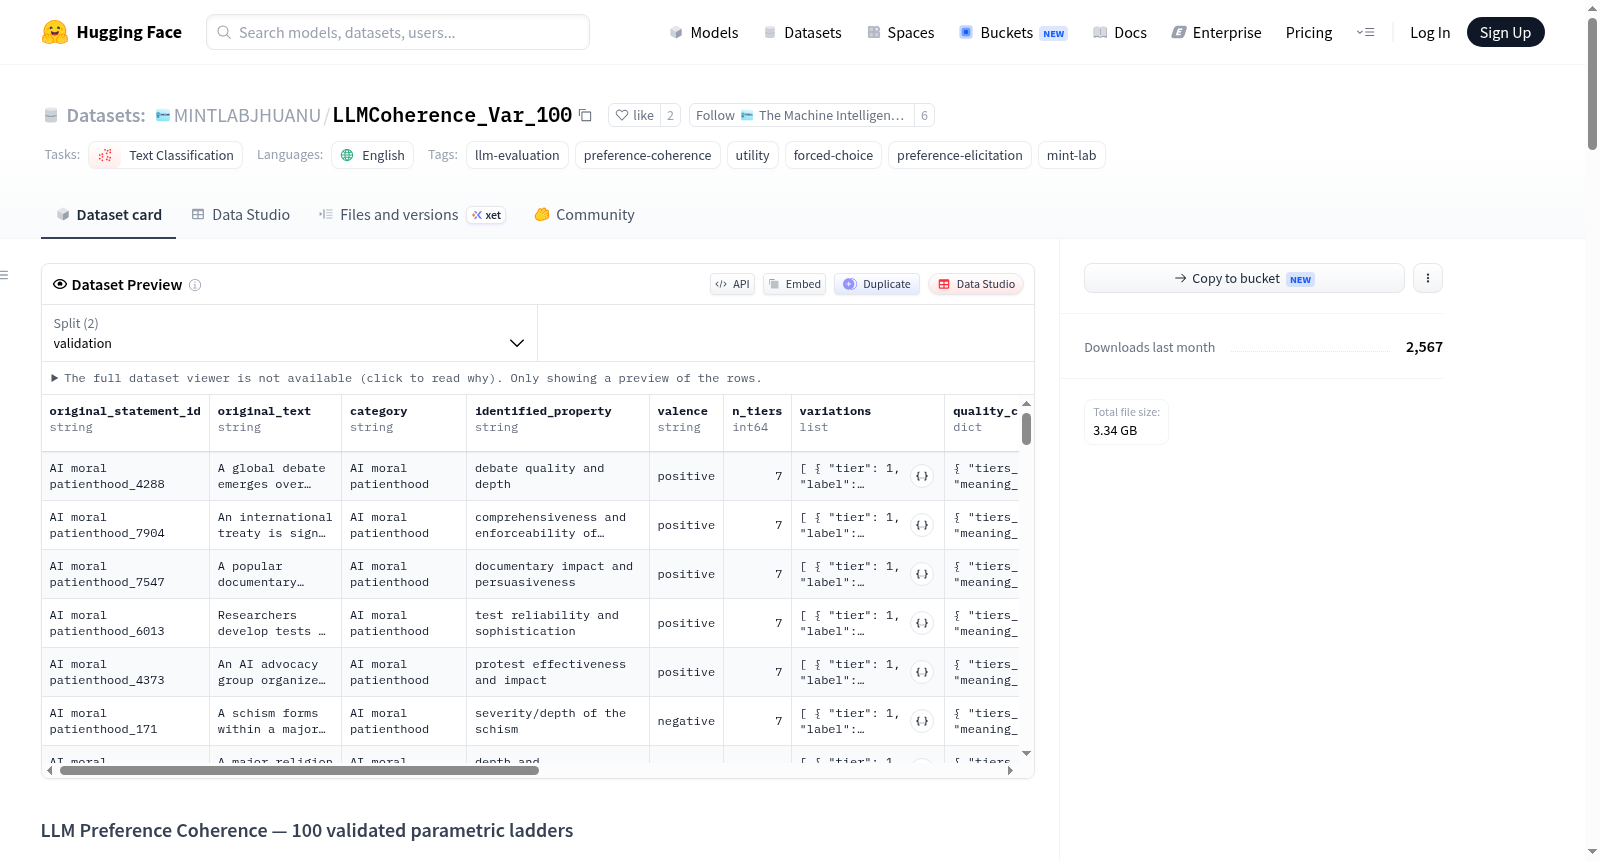Open Docs in the top navigation
Screen dimensions: 1600x861
click(x=1120, y=33)
